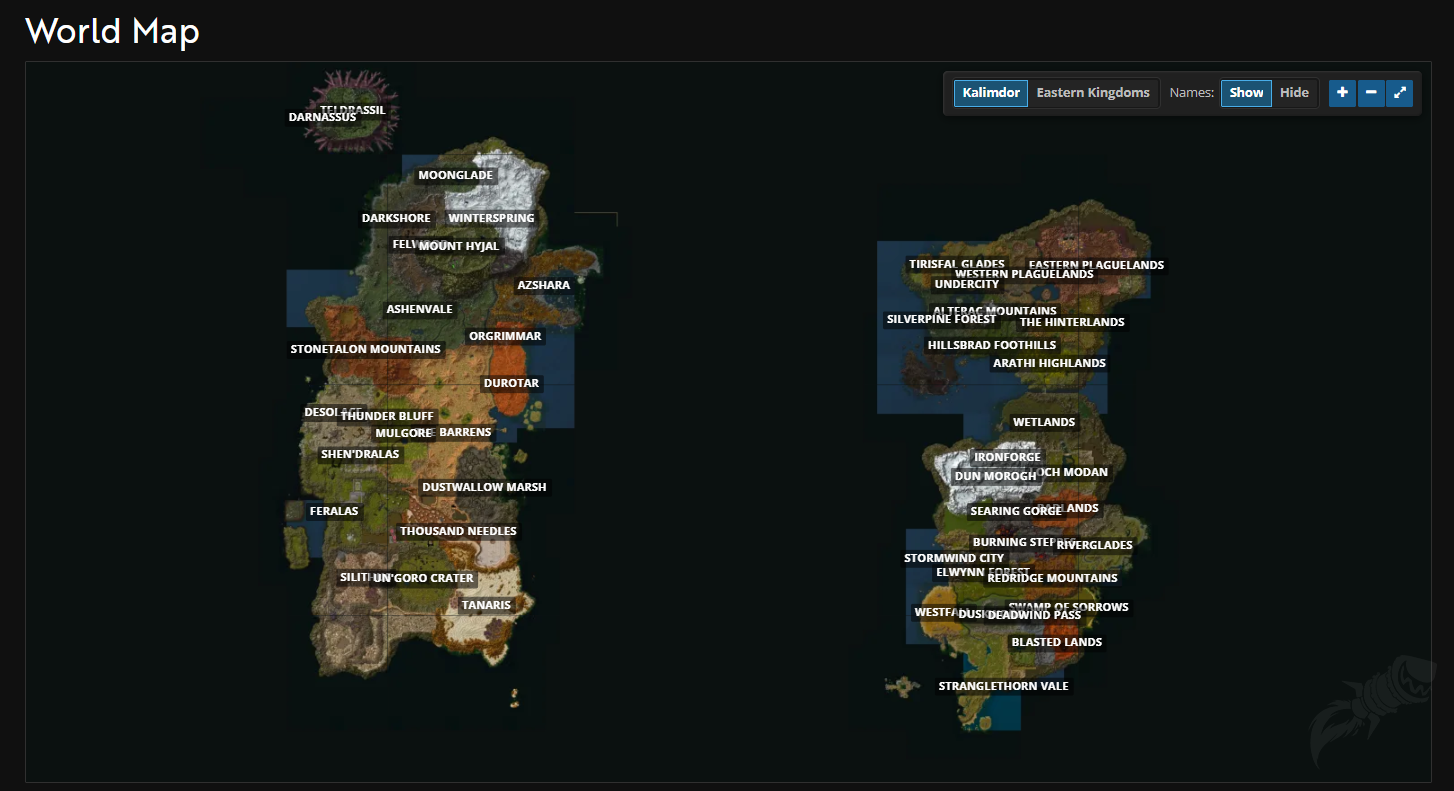Zoom in with the plus icon
Screen dimensions: 1454x791
click(x=1342, y=93)
